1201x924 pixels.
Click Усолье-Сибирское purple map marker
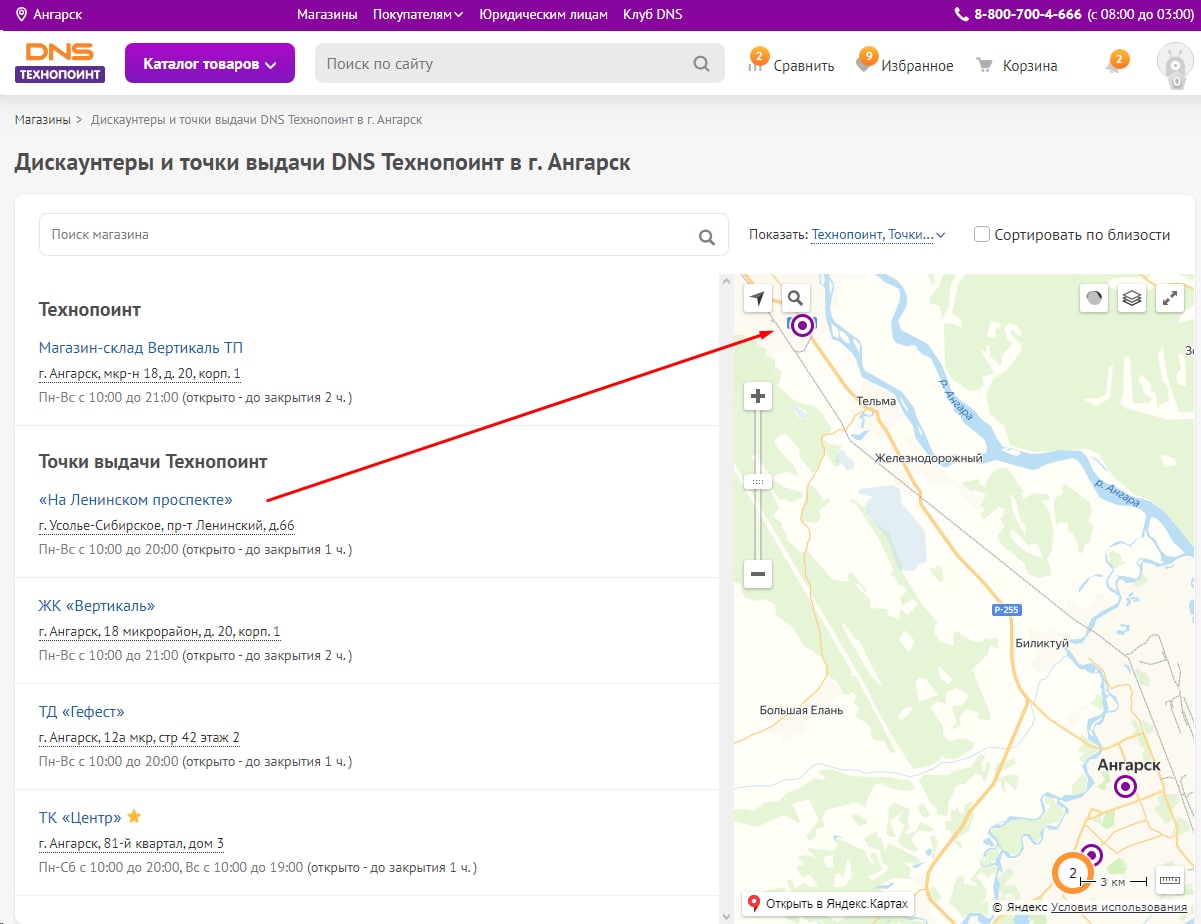(801, 325)
